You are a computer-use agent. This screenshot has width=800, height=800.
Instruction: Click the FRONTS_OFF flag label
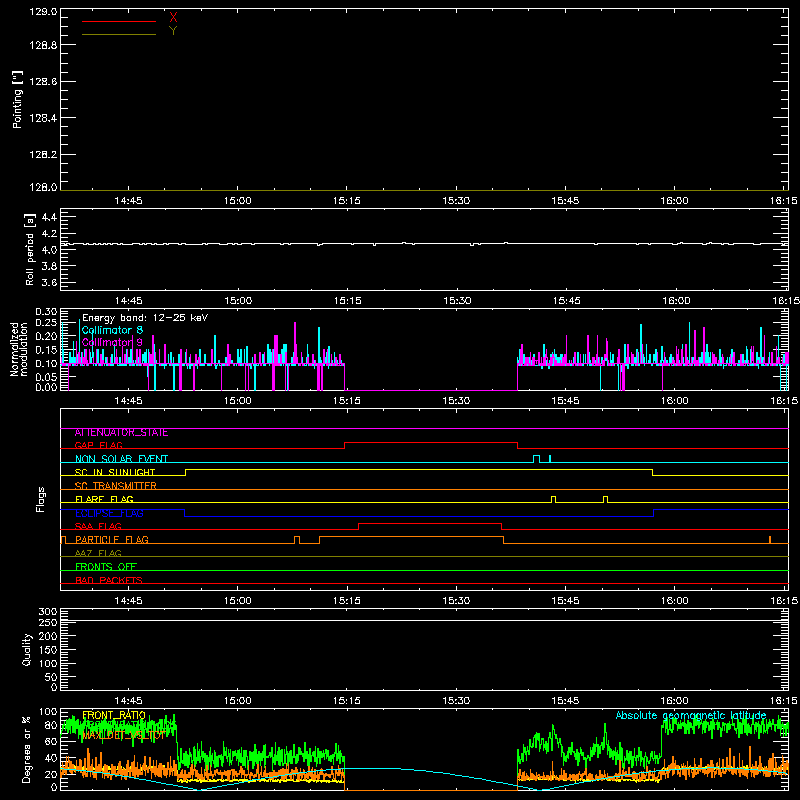coord(106,567)
